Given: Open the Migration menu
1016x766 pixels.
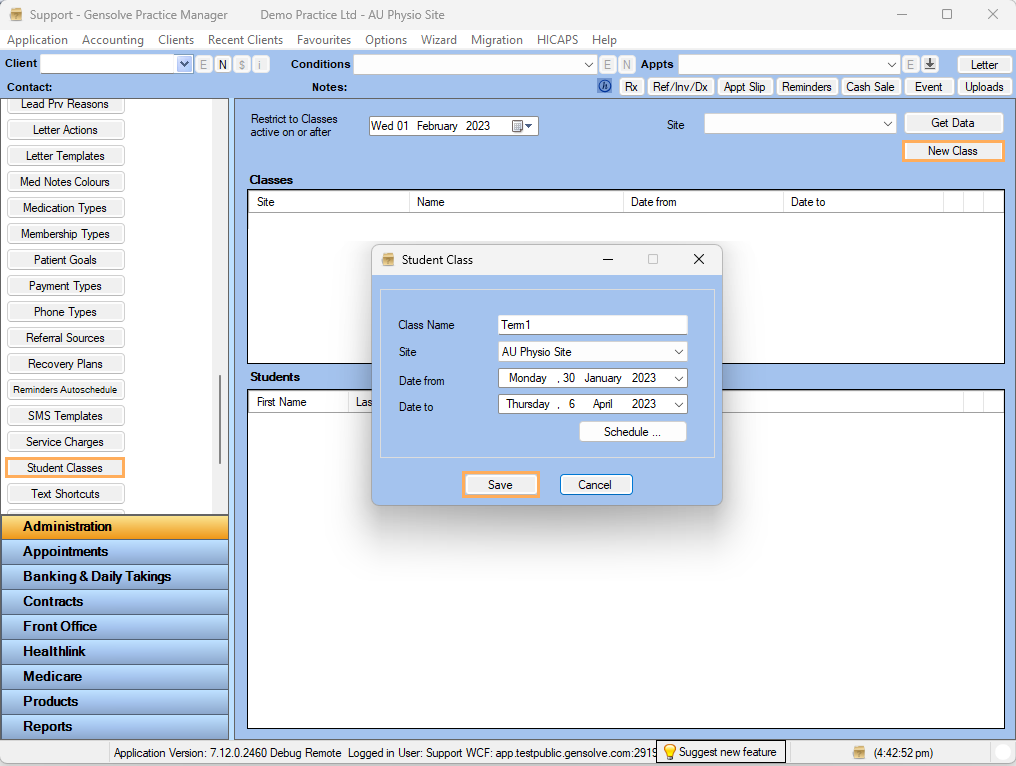Looking at the screenshot, I should (496, 40).
